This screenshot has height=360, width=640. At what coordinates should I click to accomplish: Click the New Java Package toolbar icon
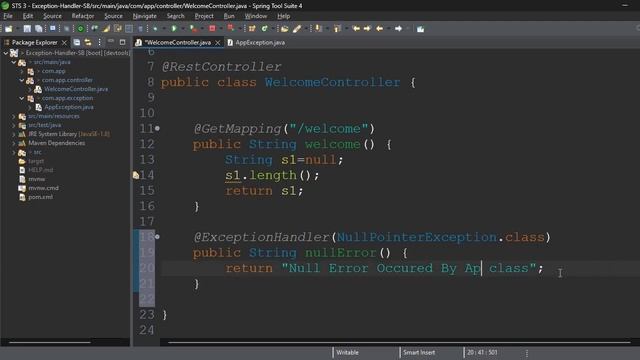252,29
